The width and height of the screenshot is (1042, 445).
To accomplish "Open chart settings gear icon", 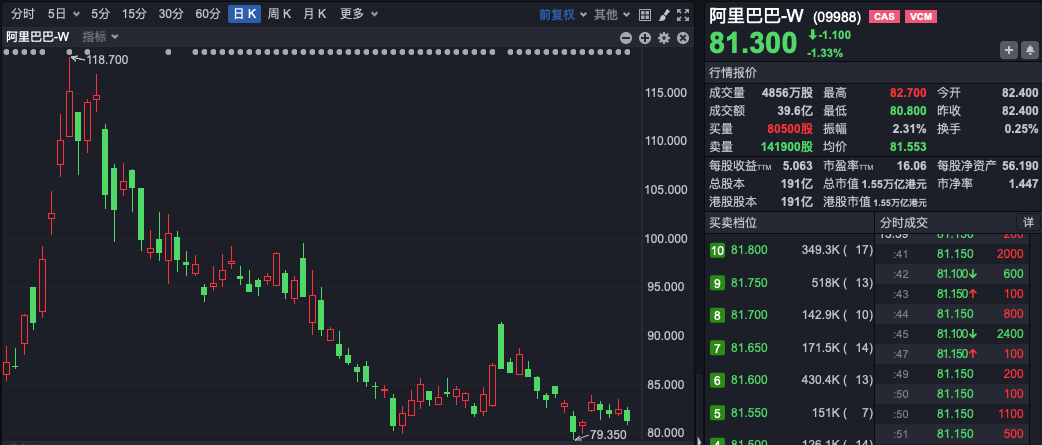I will (x=664, y=38).
